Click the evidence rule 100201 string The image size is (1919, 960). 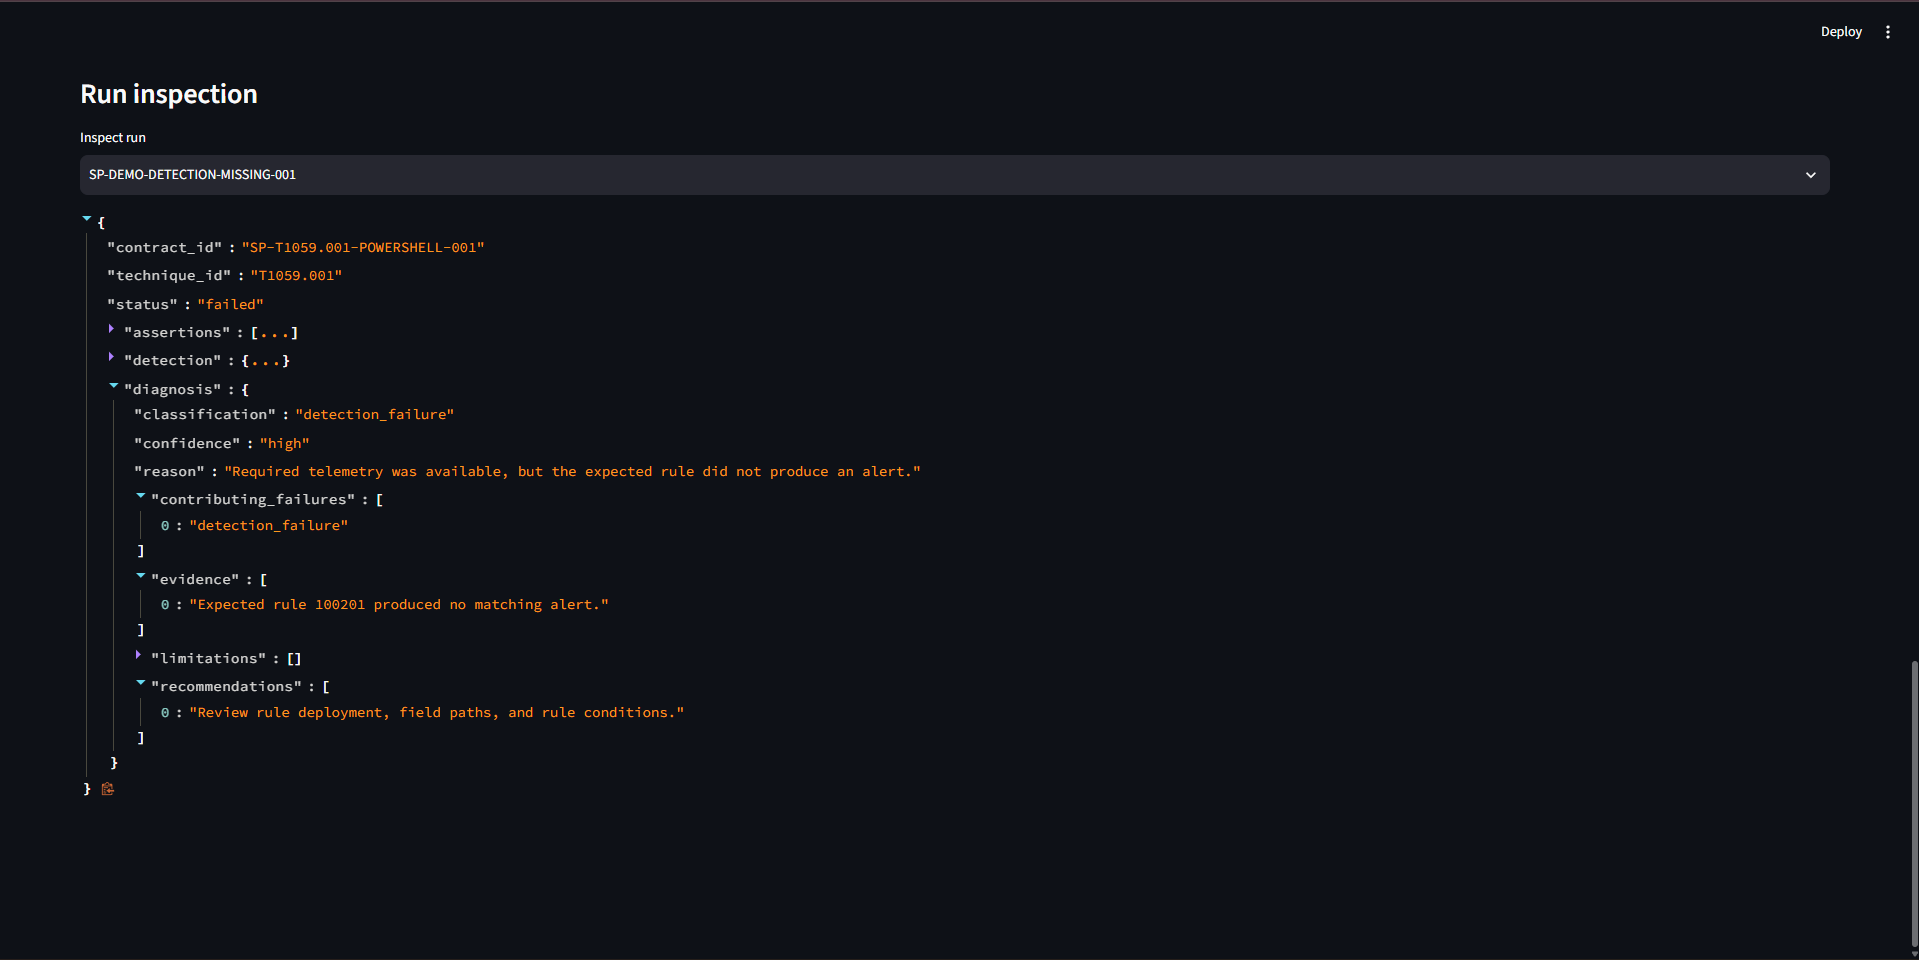[x=399, y=604]
